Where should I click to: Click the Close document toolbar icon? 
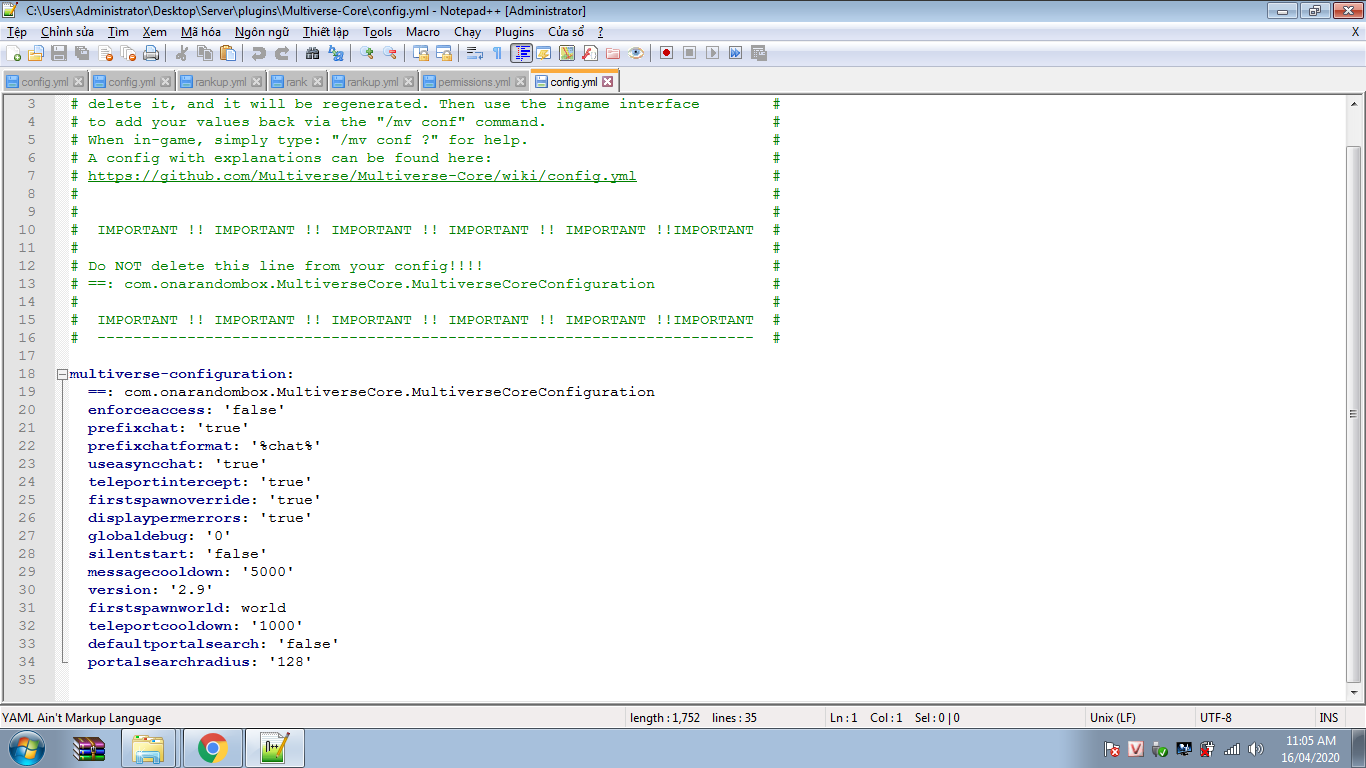tap(105, 53)
